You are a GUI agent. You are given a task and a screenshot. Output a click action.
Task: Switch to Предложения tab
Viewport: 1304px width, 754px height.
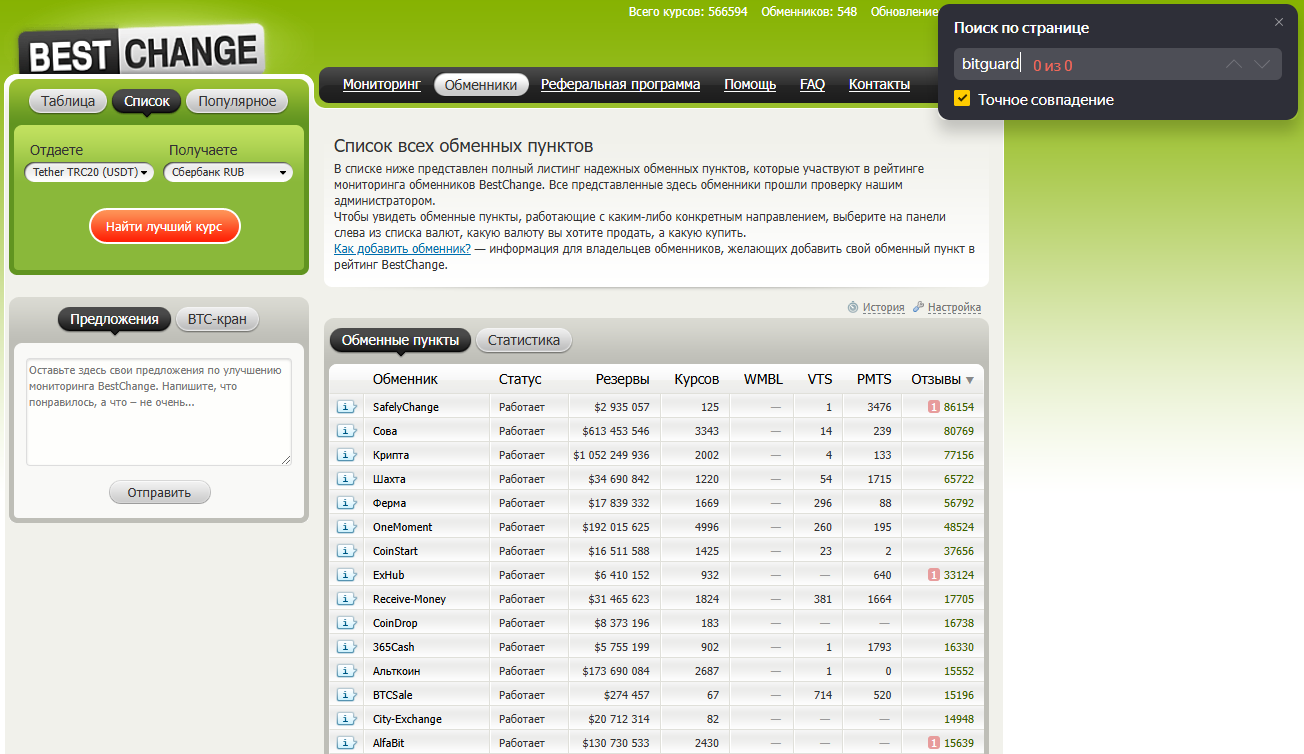click(x=114, y=319)
